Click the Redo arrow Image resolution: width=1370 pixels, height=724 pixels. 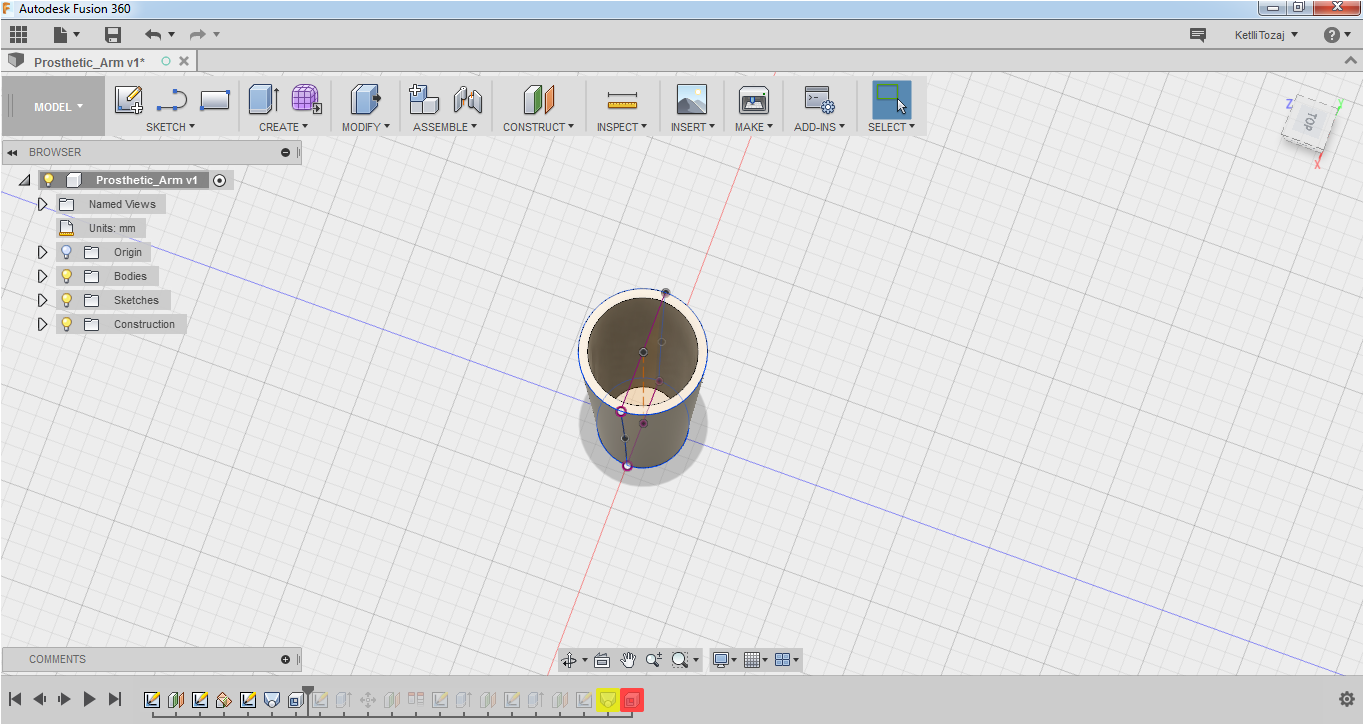(x=197, y=35)
